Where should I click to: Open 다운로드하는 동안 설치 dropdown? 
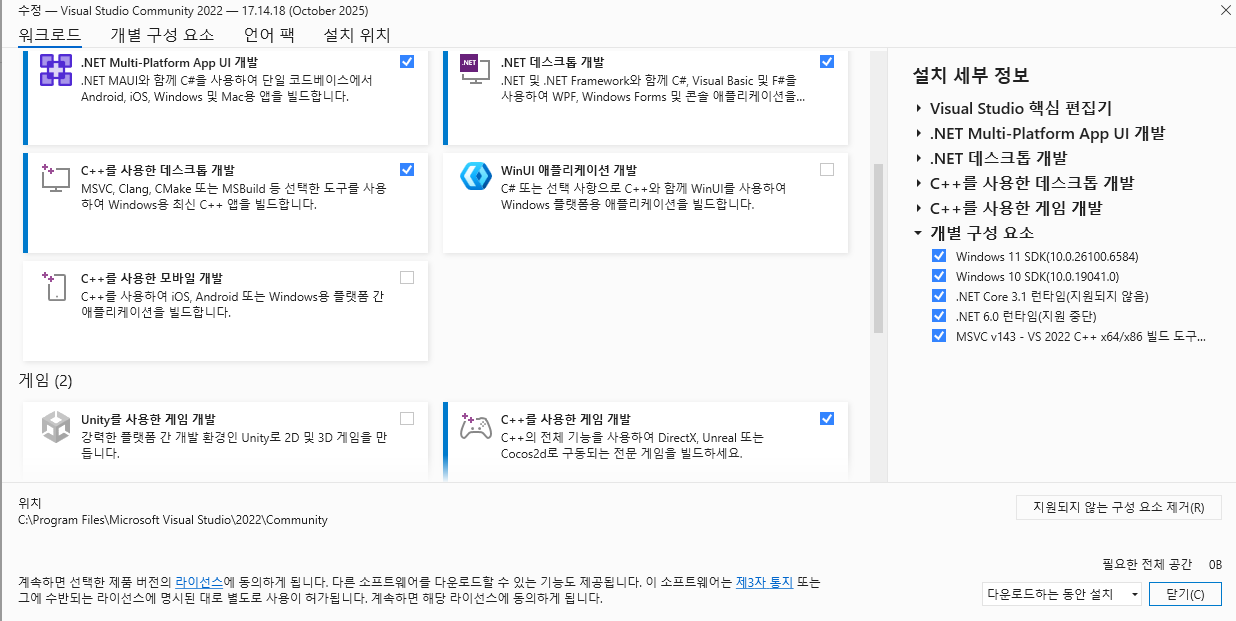(x=1062, y=594)
